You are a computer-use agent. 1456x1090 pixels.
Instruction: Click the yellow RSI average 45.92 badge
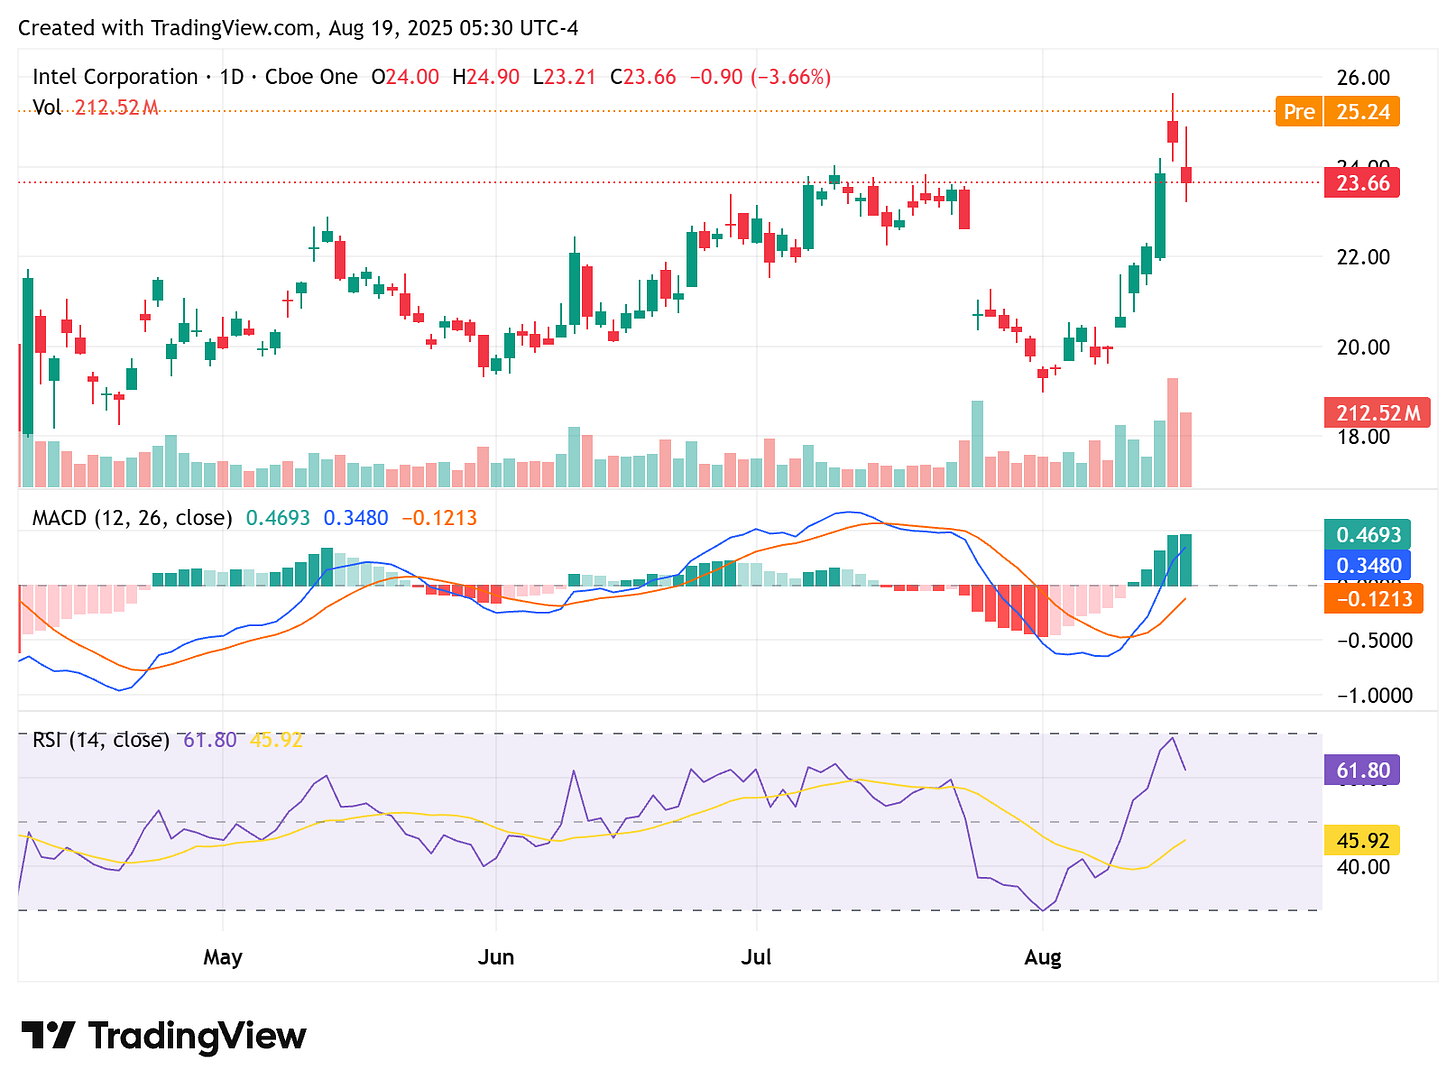(x=1361, y=841)
